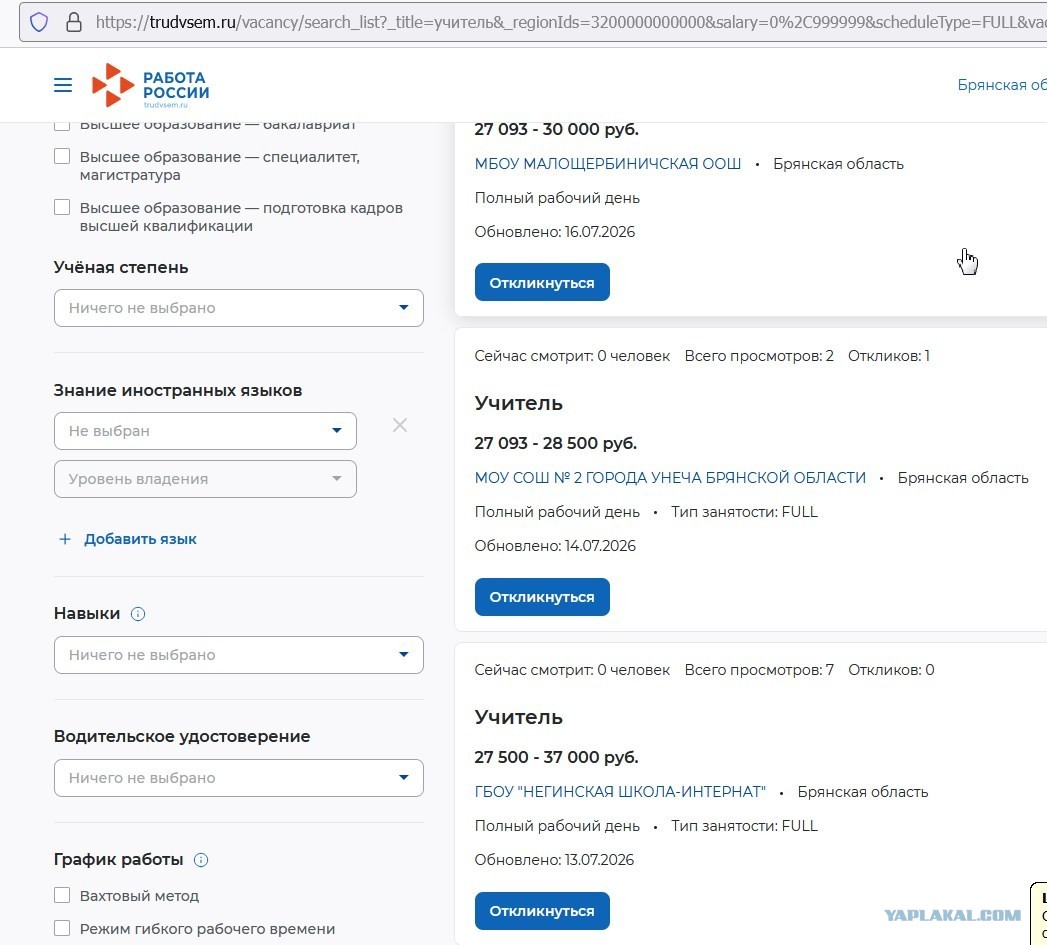Click info icon next to График работы
The width and height of the screenshot is (1047, 945).
[x=201, y=860]
